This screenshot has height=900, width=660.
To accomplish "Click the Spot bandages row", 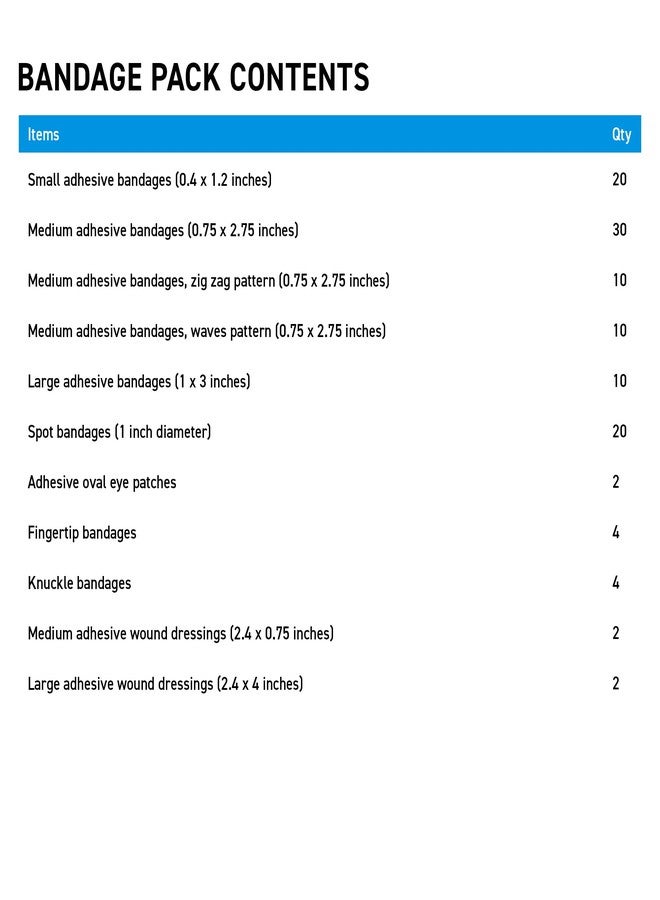I will (x=329, y=432).
